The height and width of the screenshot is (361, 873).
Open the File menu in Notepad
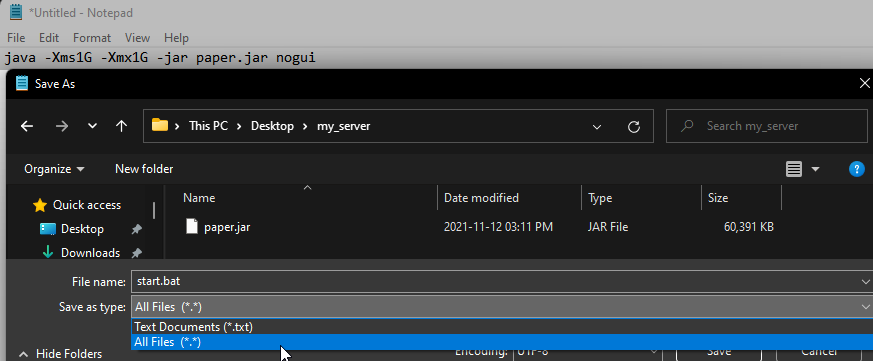[x=16, y=38]
